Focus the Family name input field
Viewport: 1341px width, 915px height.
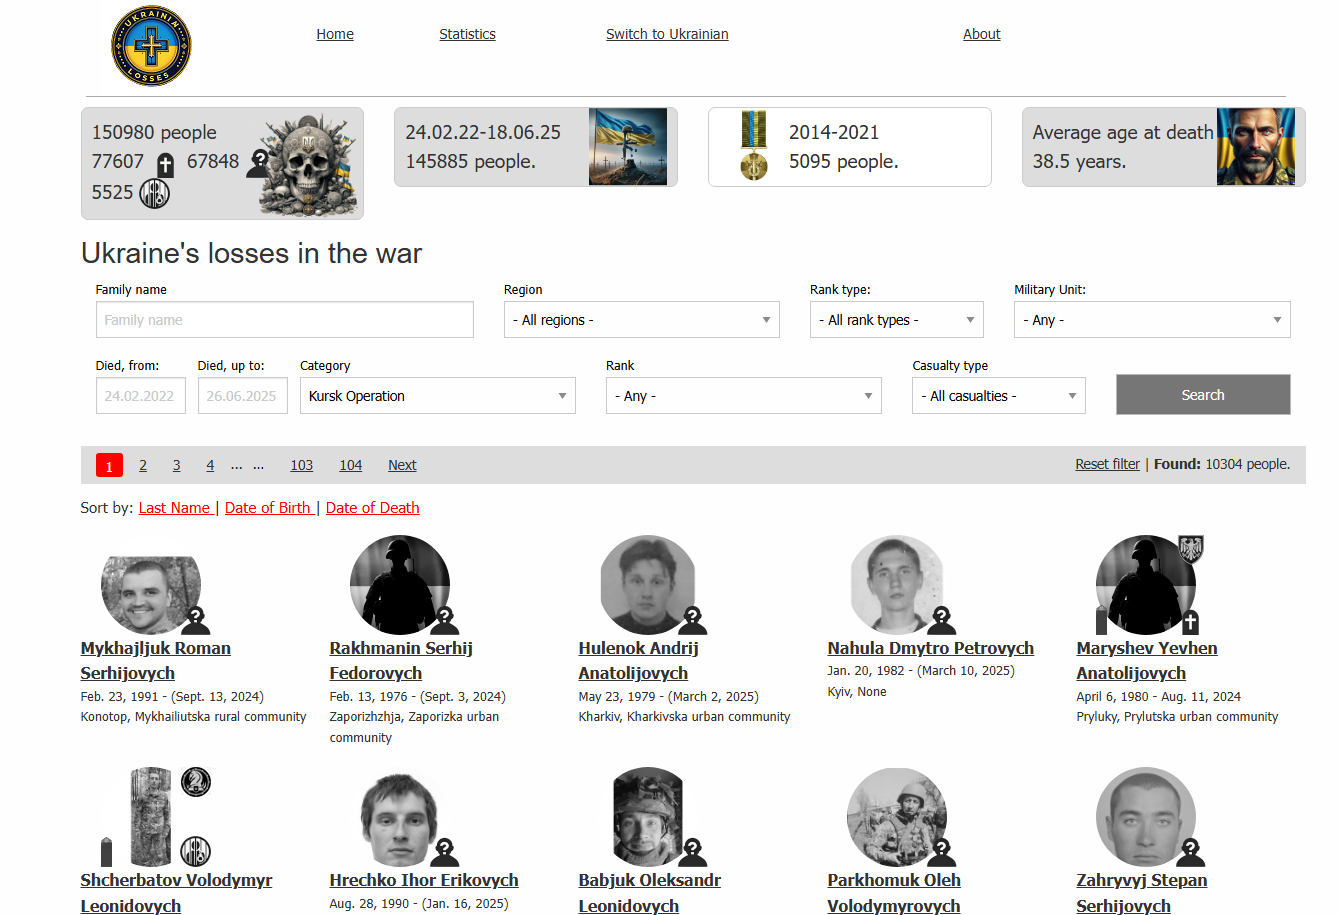(x=285, y=320)
